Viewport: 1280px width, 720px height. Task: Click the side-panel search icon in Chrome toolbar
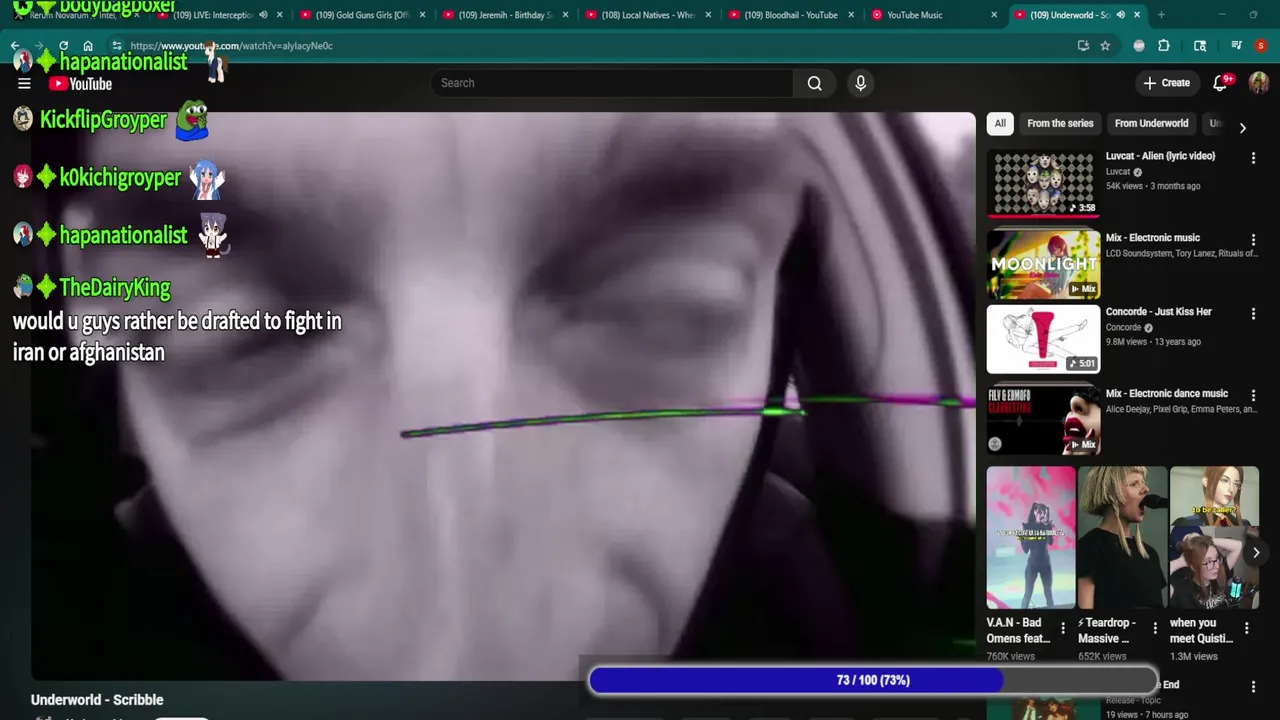(1200, 46)
